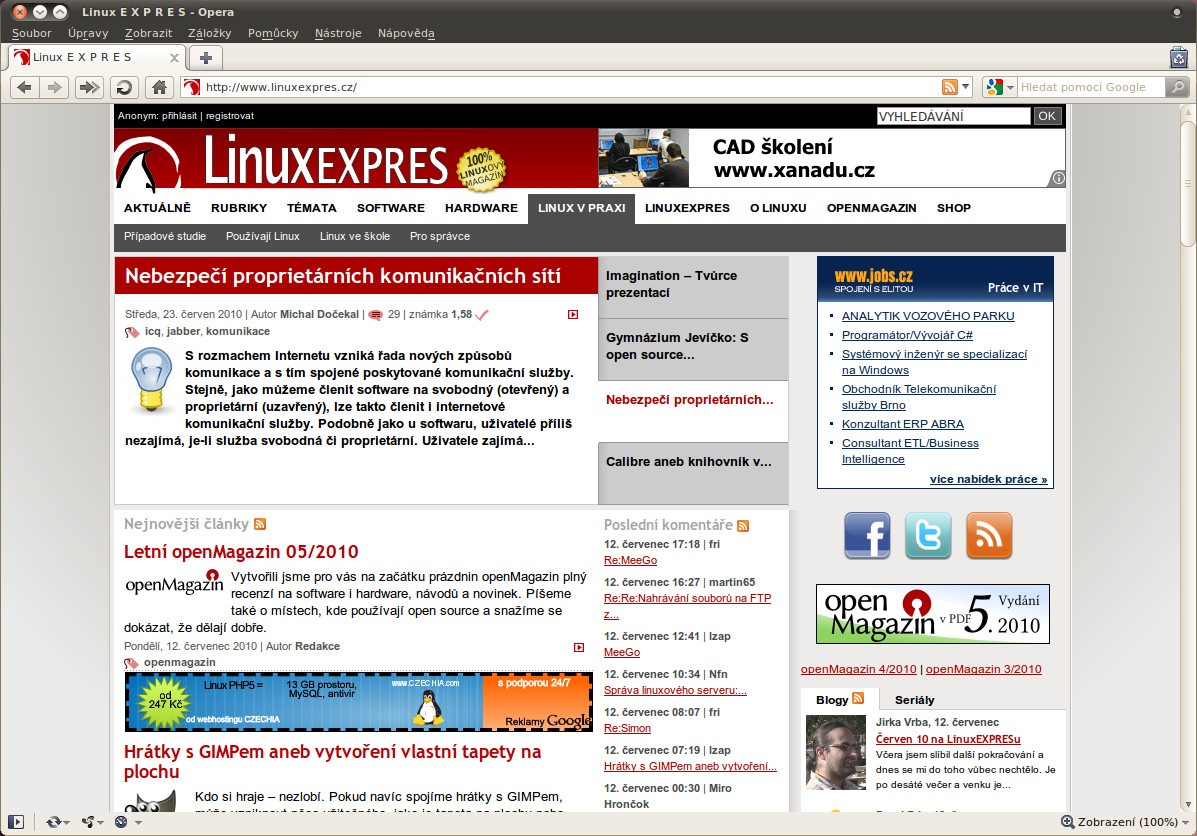The height and width of the screenshot is (836, 1197).
Task: Click the CZECHIA webhosting ad banner
Action: [359, 702]
